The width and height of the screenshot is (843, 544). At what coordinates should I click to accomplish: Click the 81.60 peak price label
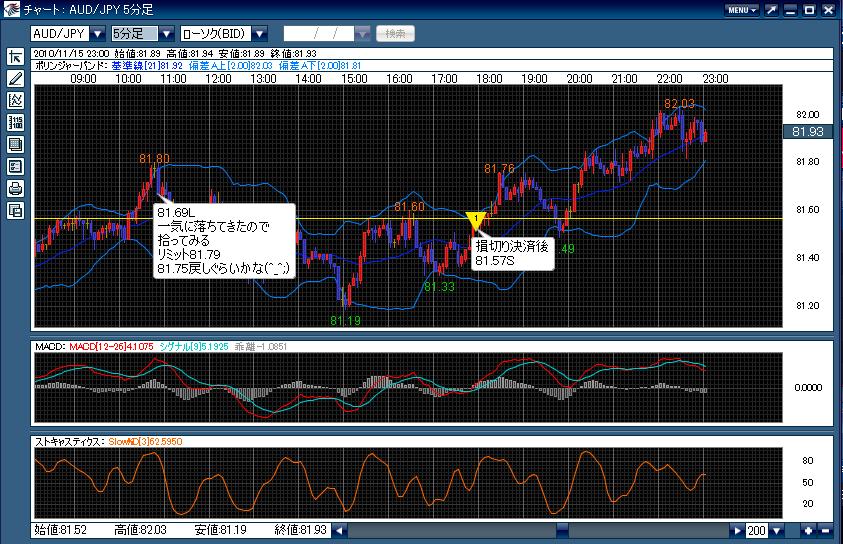[x=409, y=207]
